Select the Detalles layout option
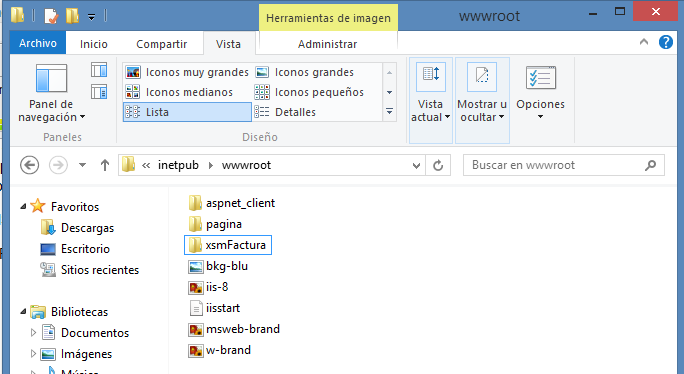The image size is (684, 374). [x=285, y=112]
